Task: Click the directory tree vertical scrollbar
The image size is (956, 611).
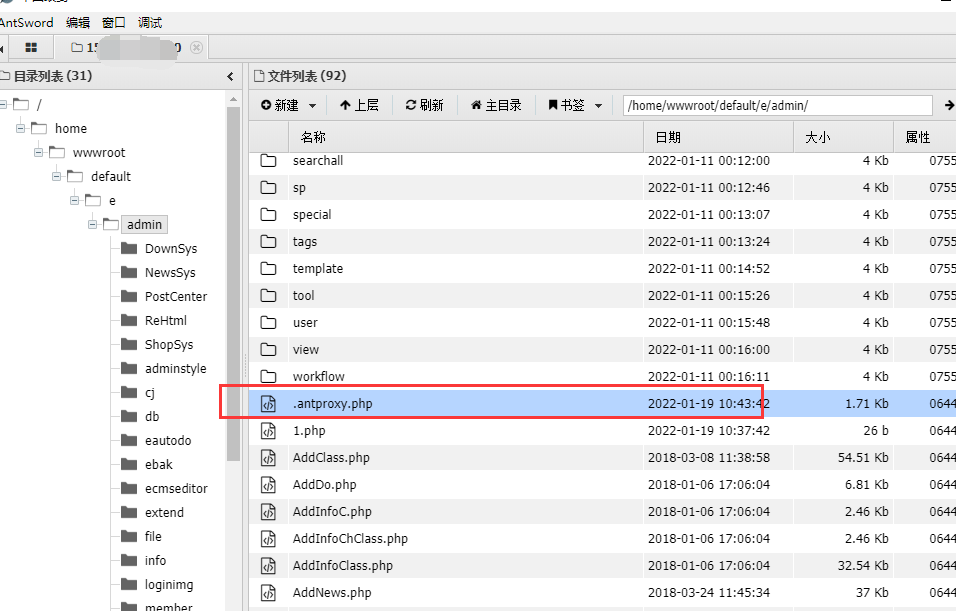Action: tap(233, 284)
